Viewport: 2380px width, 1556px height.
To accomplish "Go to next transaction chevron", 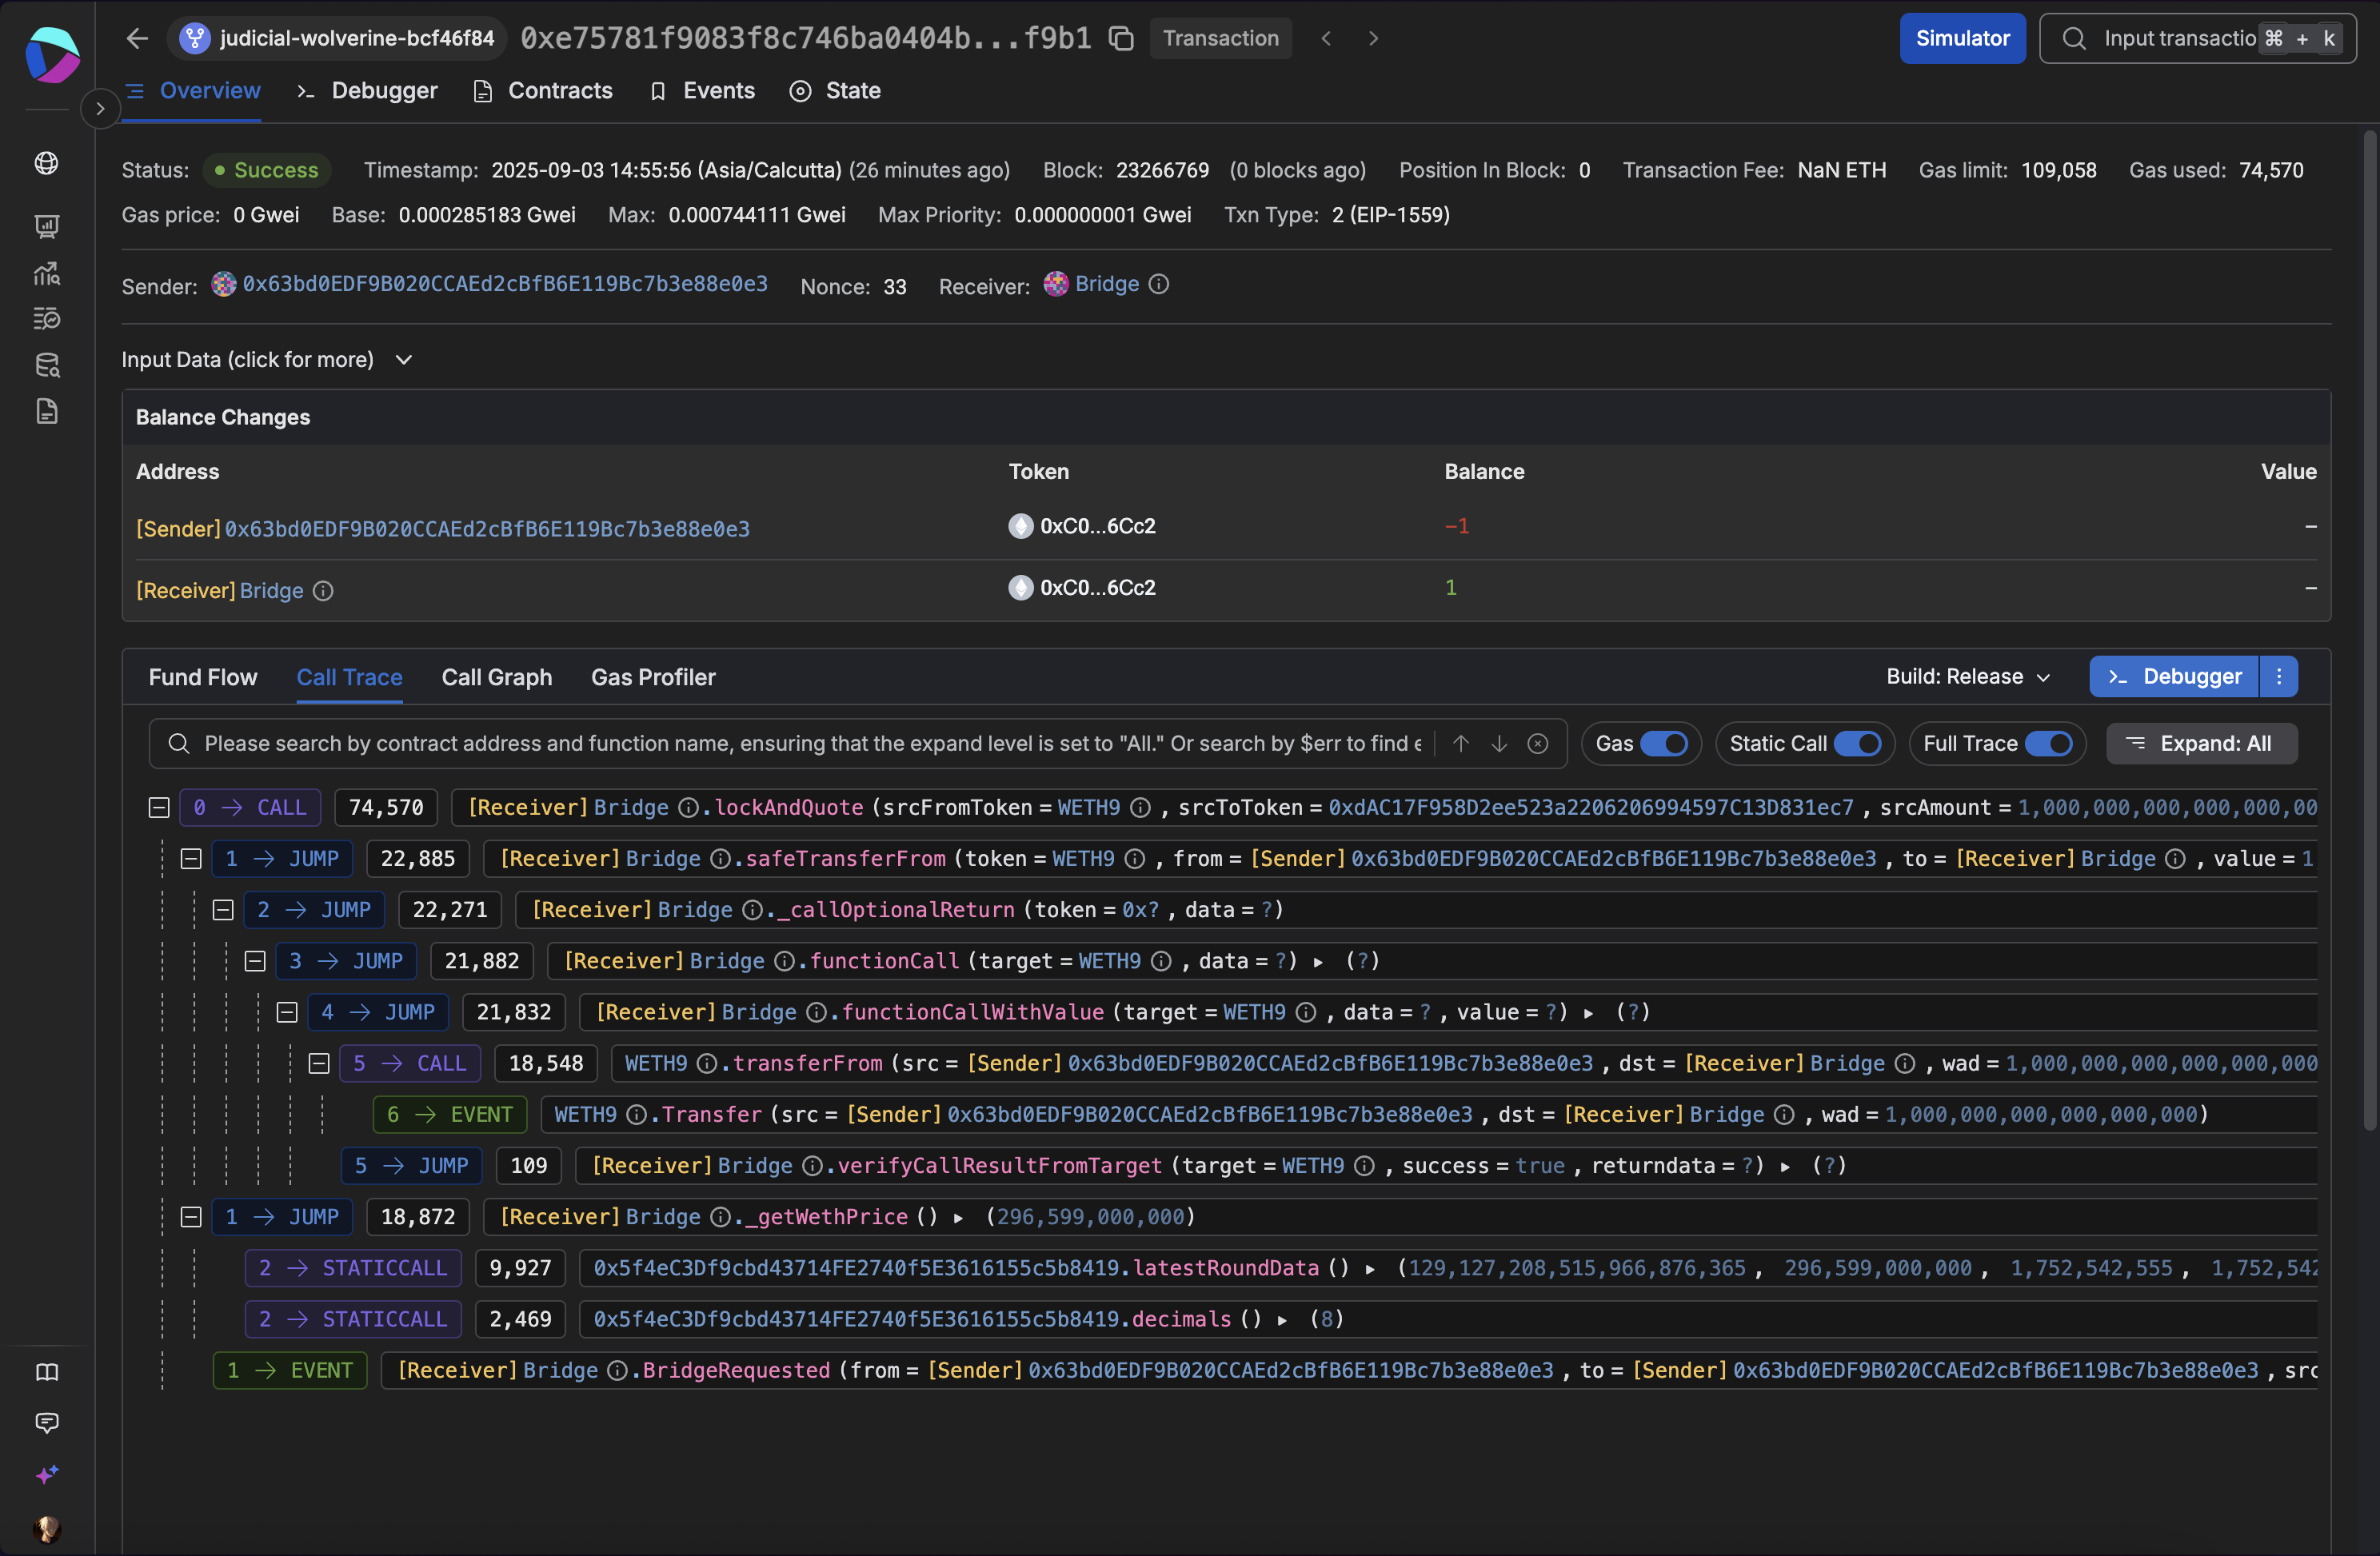I will [x=1373, y=38].
